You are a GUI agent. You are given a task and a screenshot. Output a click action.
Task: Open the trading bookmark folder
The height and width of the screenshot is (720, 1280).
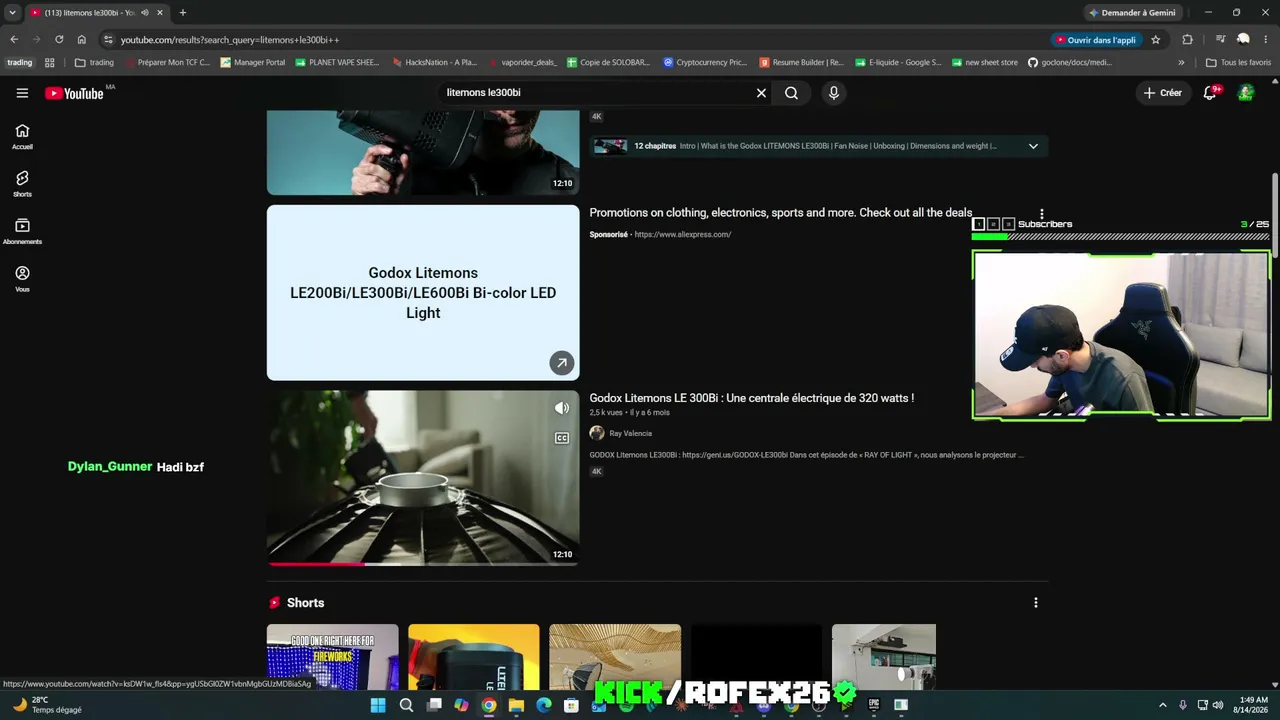(x=94, y=62)
